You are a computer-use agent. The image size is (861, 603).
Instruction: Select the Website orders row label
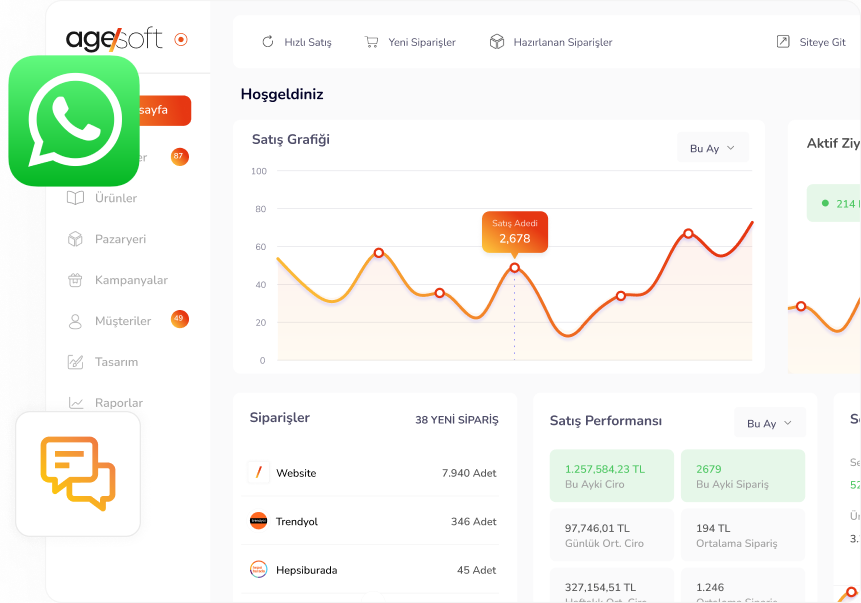[x=297, y=473]
